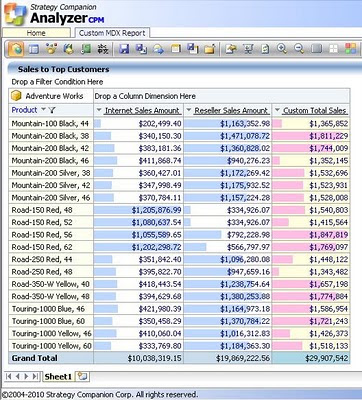Click the blue cloud arrow toolbar icon
The image size is (362, 400).
pyautogui.click(x=158, y=49)
